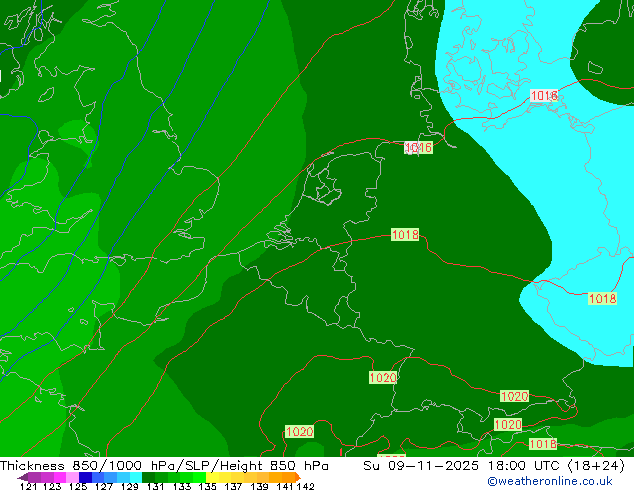This screenshot has height=490, width=634.
Task: Click the legend value 139
Action: (x=259, y=486)
